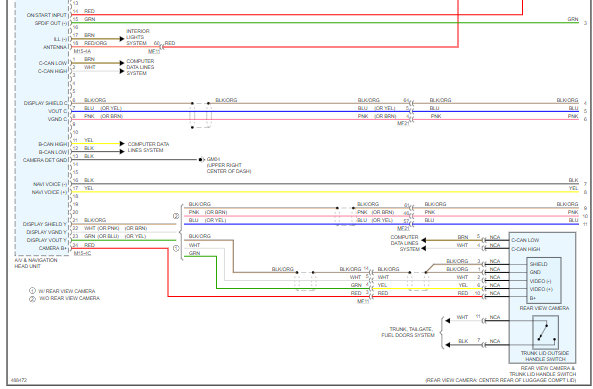Click INTERIOR LIGHTS SYSTEM reference text
The height and width of the screenshot is (389, 593).
pyautogui.click(x=138, y=37)
